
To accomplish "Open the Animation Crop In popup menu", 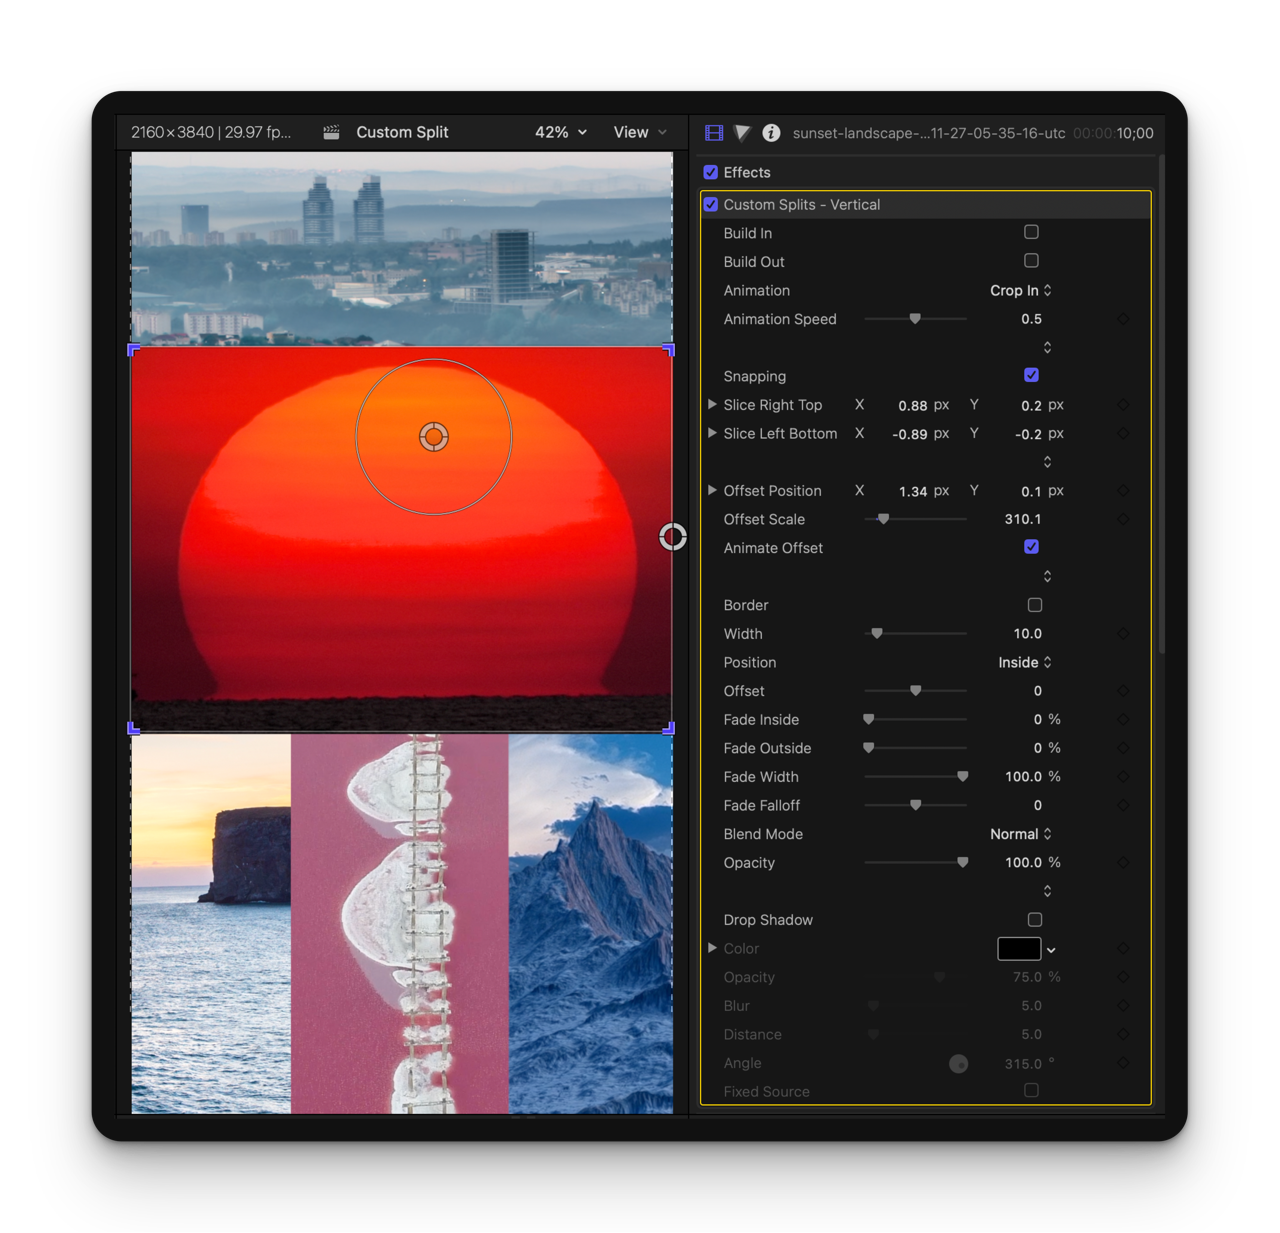I will (x=1021, y=290).
